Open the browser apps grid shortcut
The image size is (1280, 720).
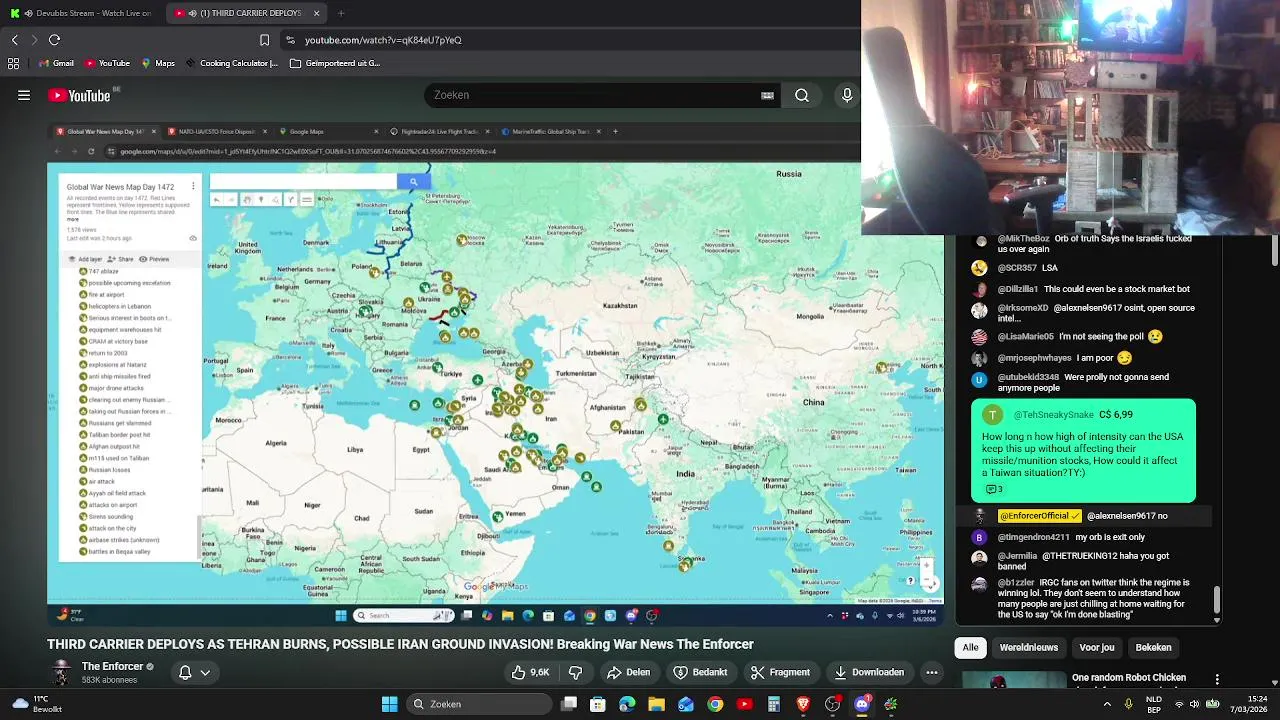(13, 63)
